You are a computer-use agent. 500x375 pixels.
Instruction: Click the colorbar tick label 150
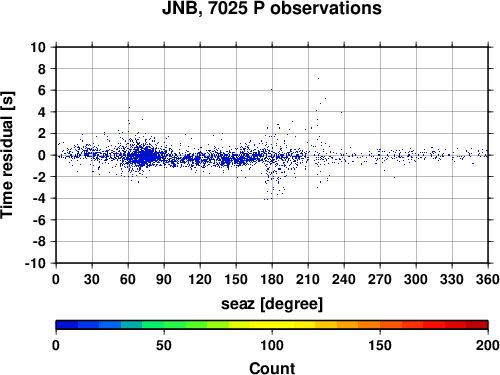[x=380, y=345]
